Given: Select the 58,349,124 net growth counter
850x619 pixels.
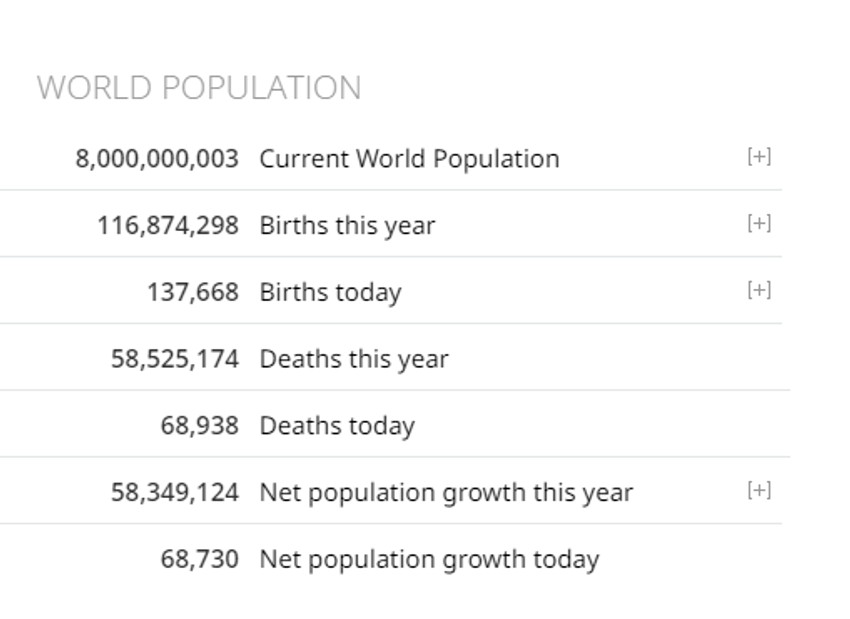Looking at the screenshot, I should (175, 493).
